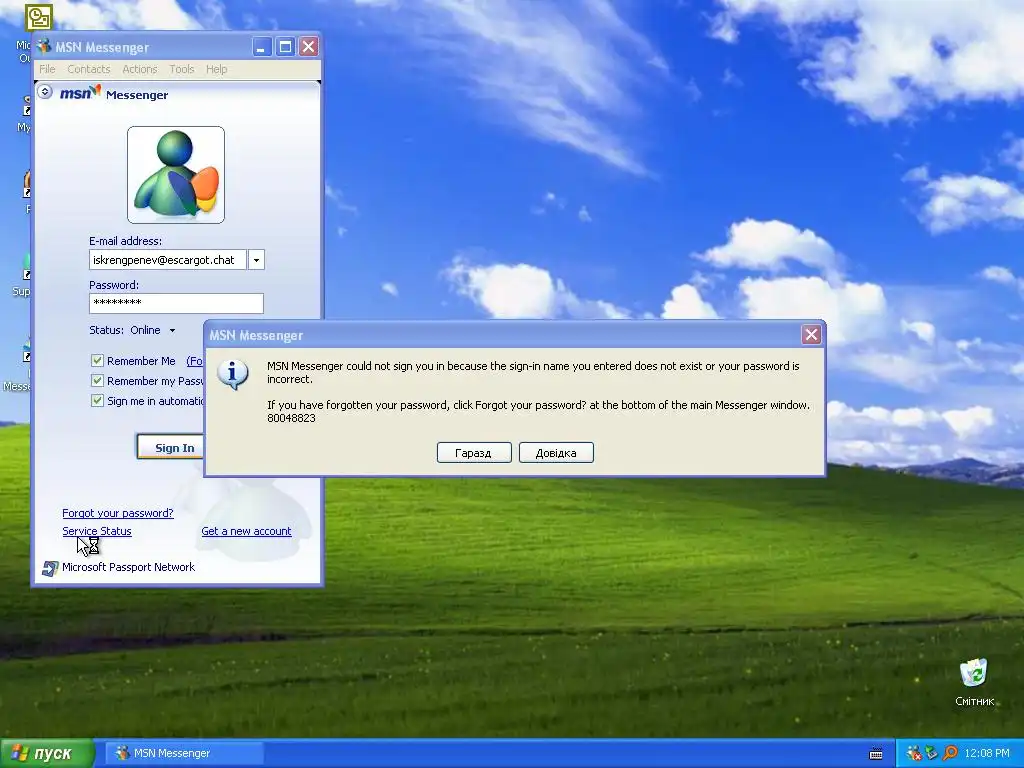Open the File menu
Viewport: 1024px width, 768px height.
[x=47, y=69]
